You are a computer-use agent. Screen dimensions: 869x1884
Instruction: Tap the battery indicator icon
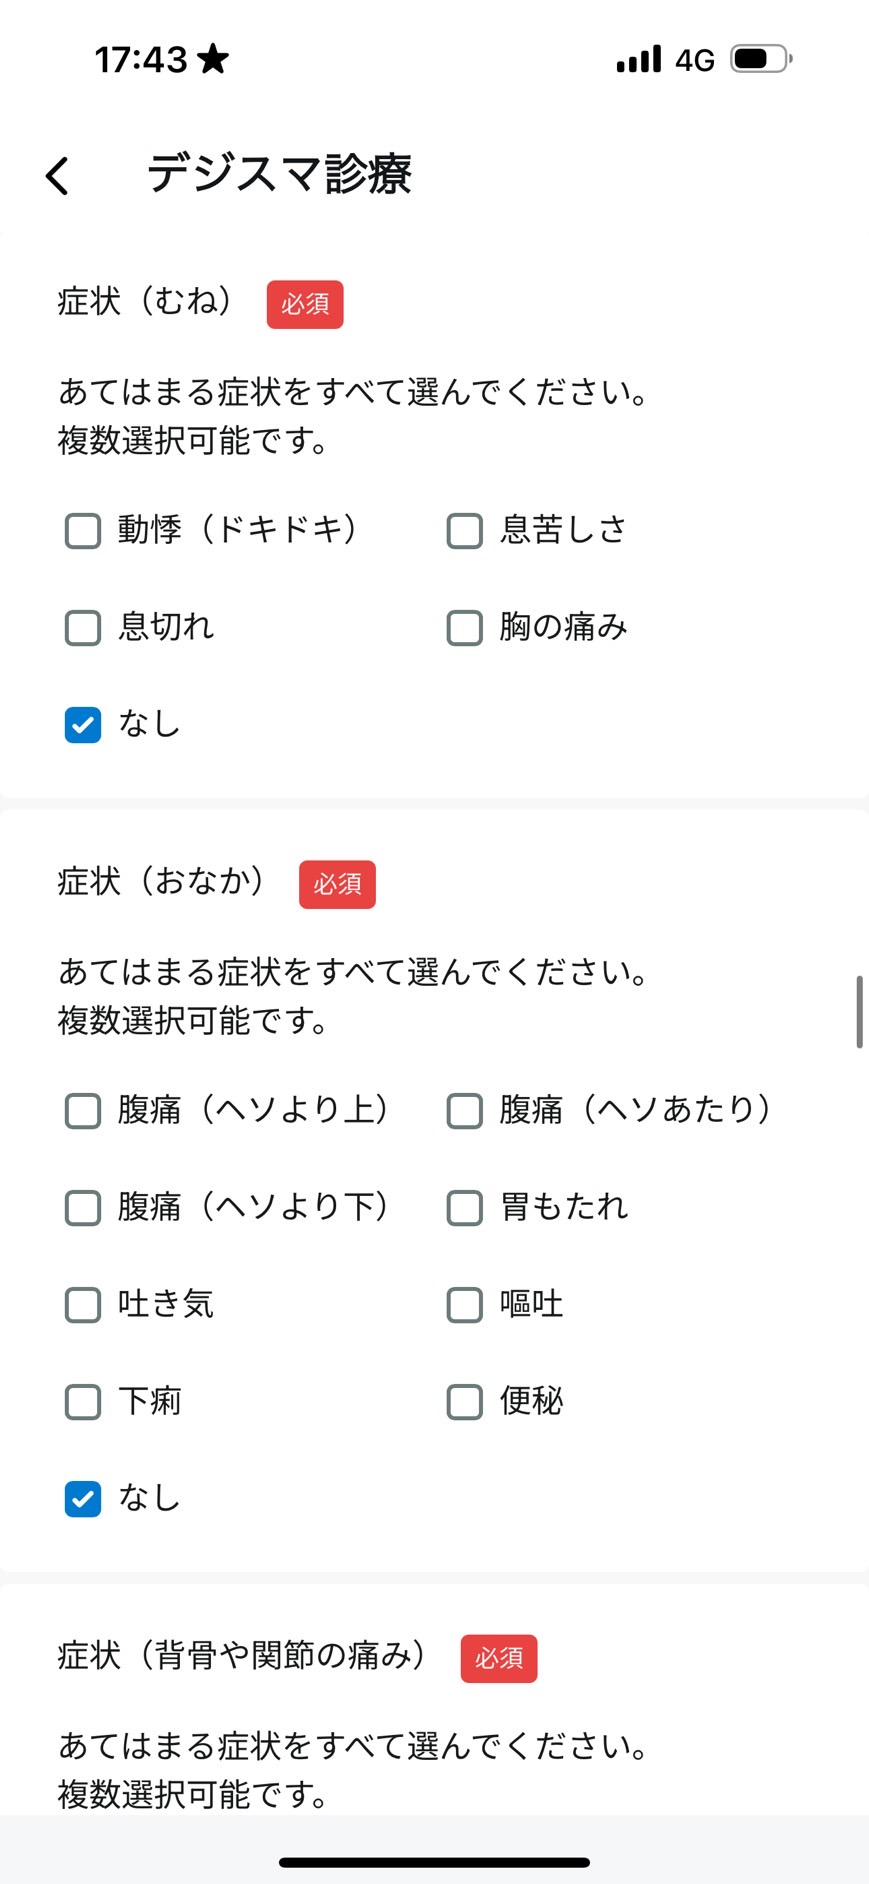[x=762, y=59]
